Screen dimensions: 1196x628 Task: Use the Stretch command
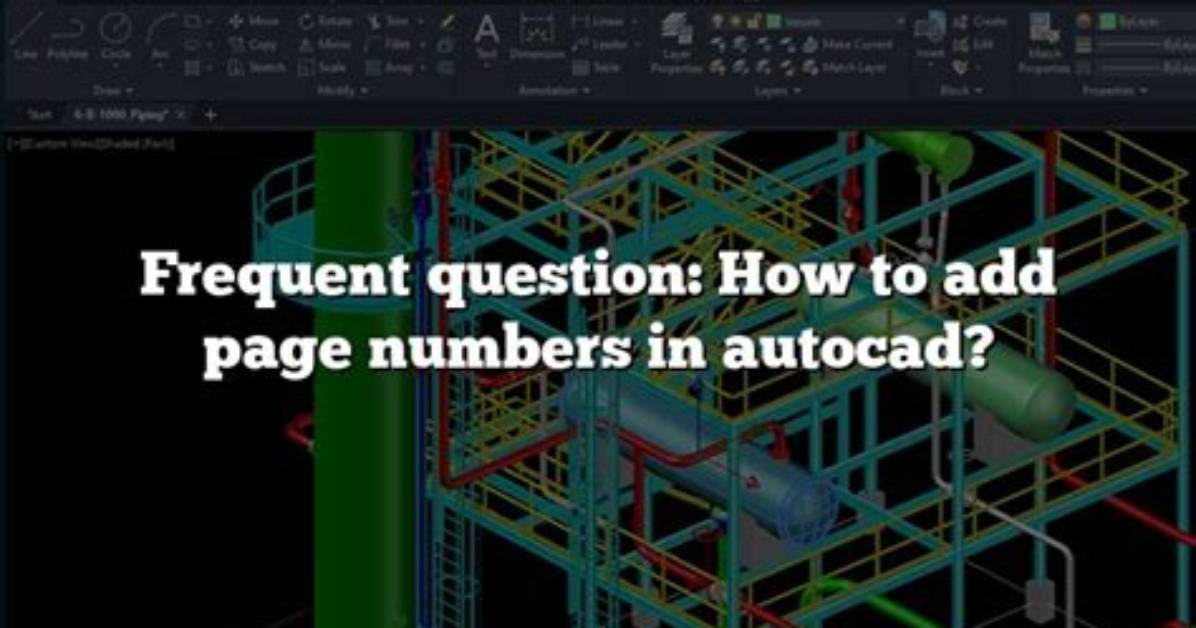257,67
